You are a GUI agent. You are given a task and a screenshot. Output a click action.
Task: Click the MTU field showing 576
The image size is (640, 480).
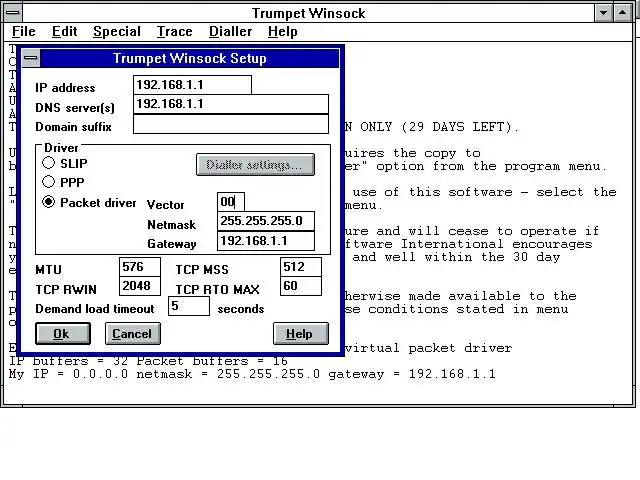[140, 267]
